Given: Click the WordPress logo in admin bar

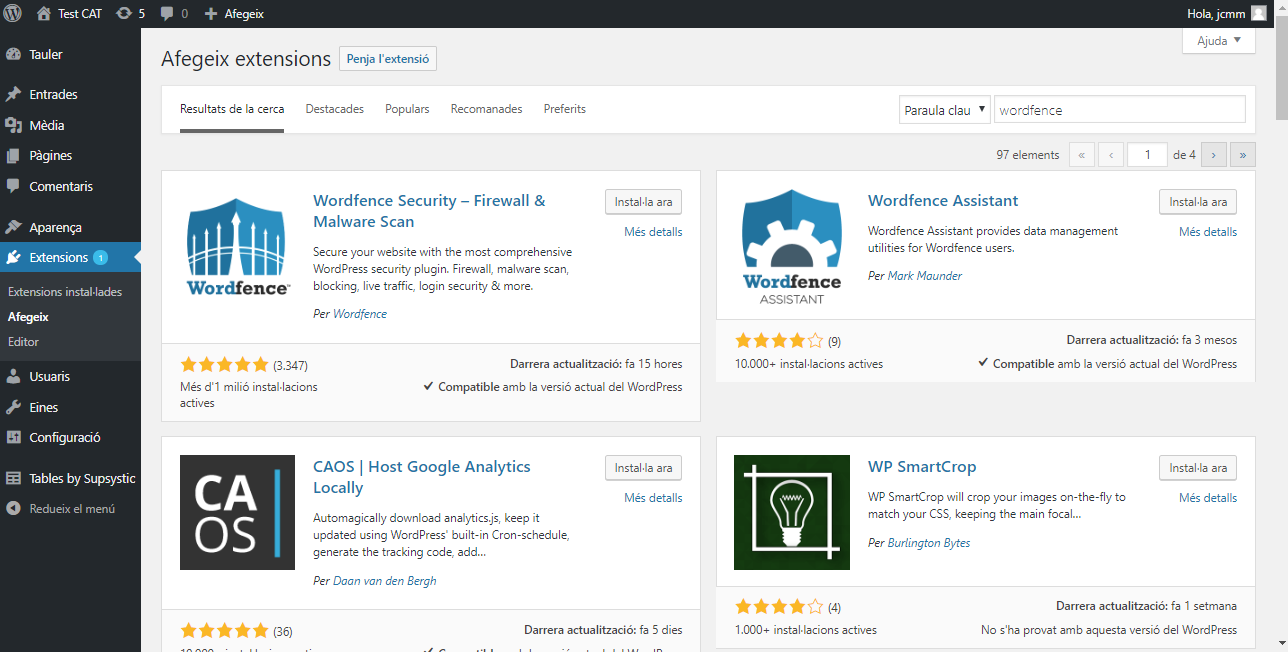Looking at the screenshot, I should (x=13, y=14).
